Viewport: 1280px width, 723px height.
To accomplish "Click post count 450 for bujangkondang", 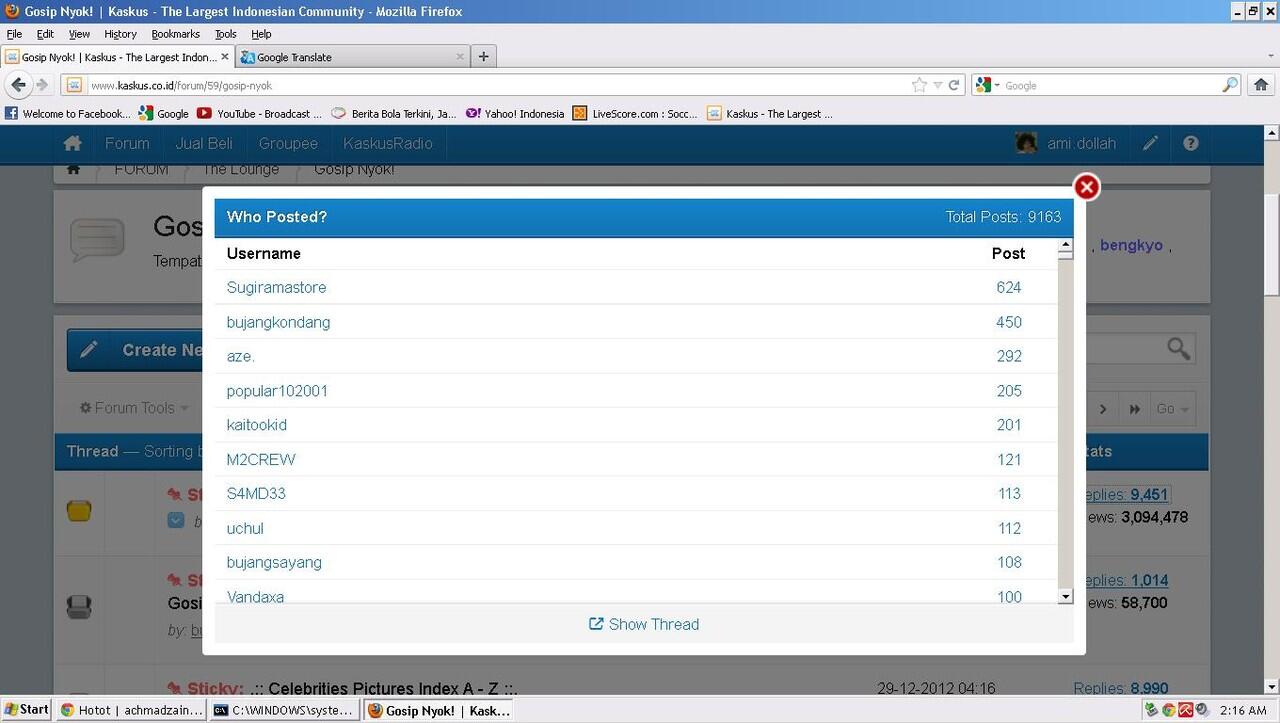I will click(x=1009, y=322).
